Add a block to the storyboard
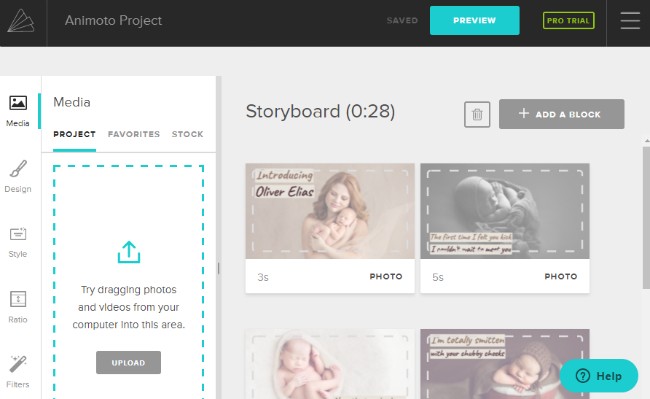Viewport: 650px width, 399px height. point(561,114)
